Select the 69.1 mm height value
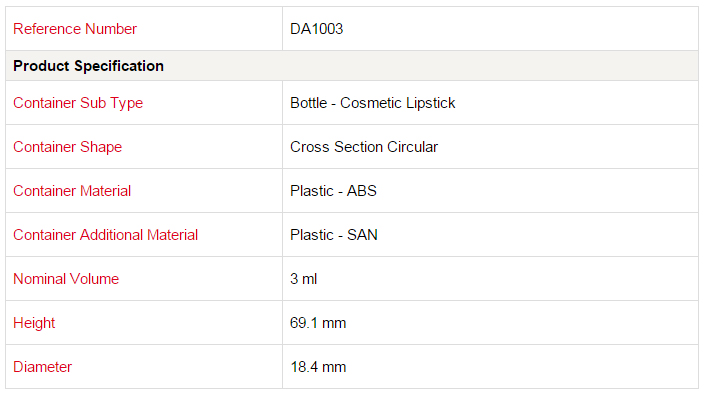The image size is (704, 397). click(x=318, y=323)
